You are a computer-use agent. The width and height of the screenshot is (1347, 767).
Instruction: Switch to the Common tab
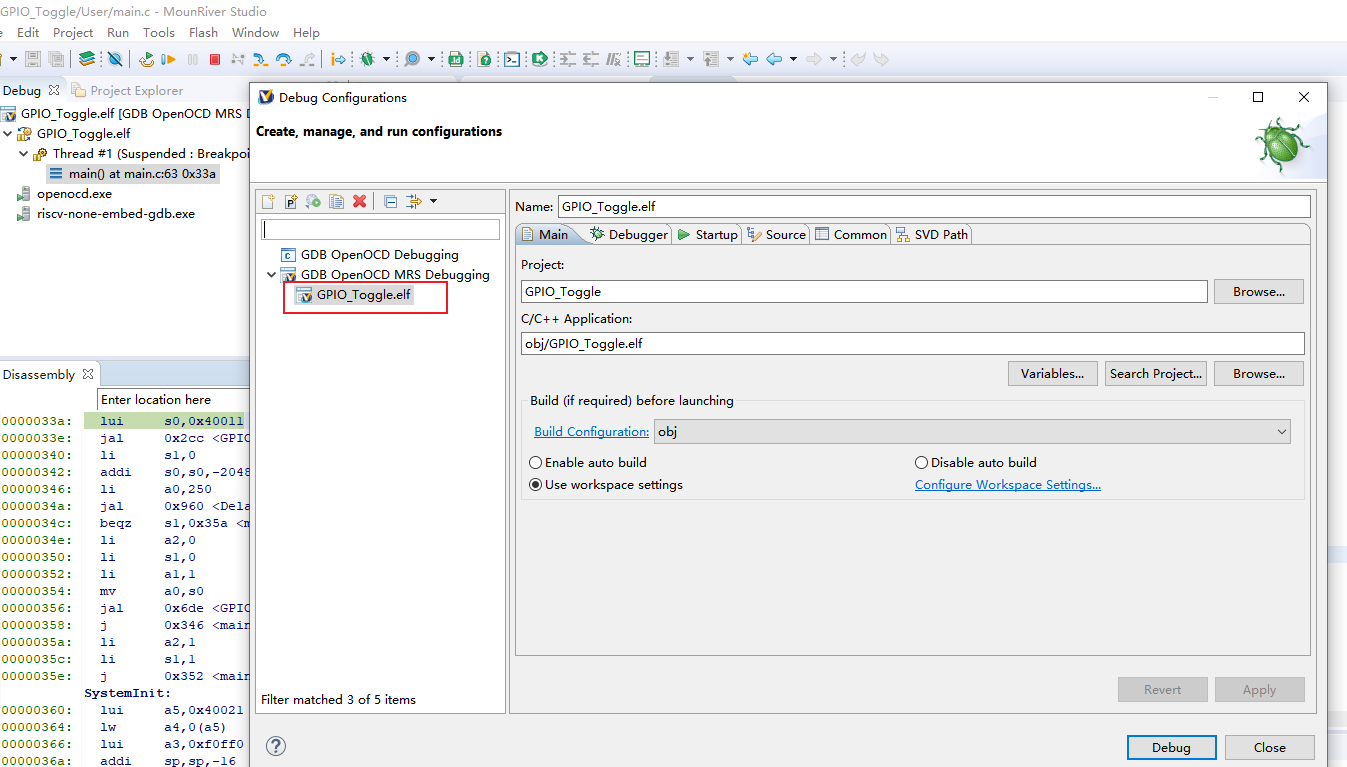click(x=851, y=234)
